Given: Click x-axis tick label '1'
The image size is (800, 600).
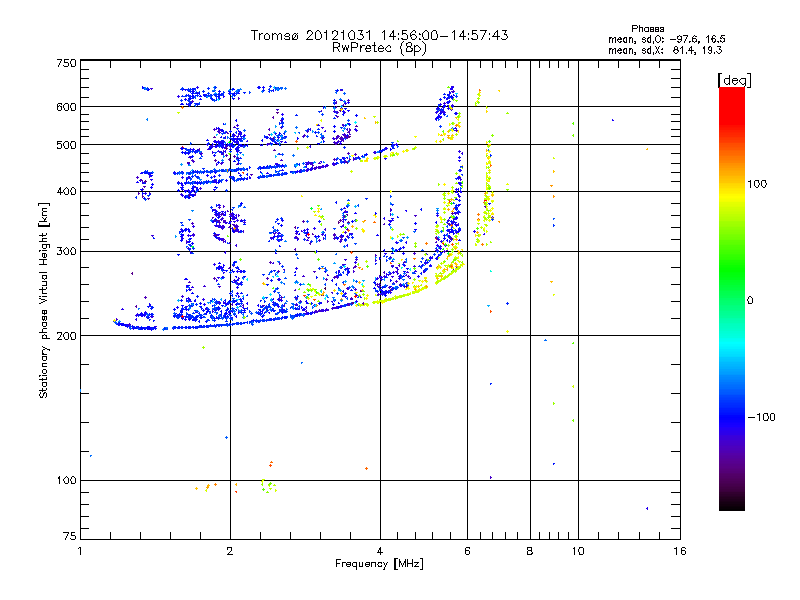Looking at the screenshot, I should 80,551.
